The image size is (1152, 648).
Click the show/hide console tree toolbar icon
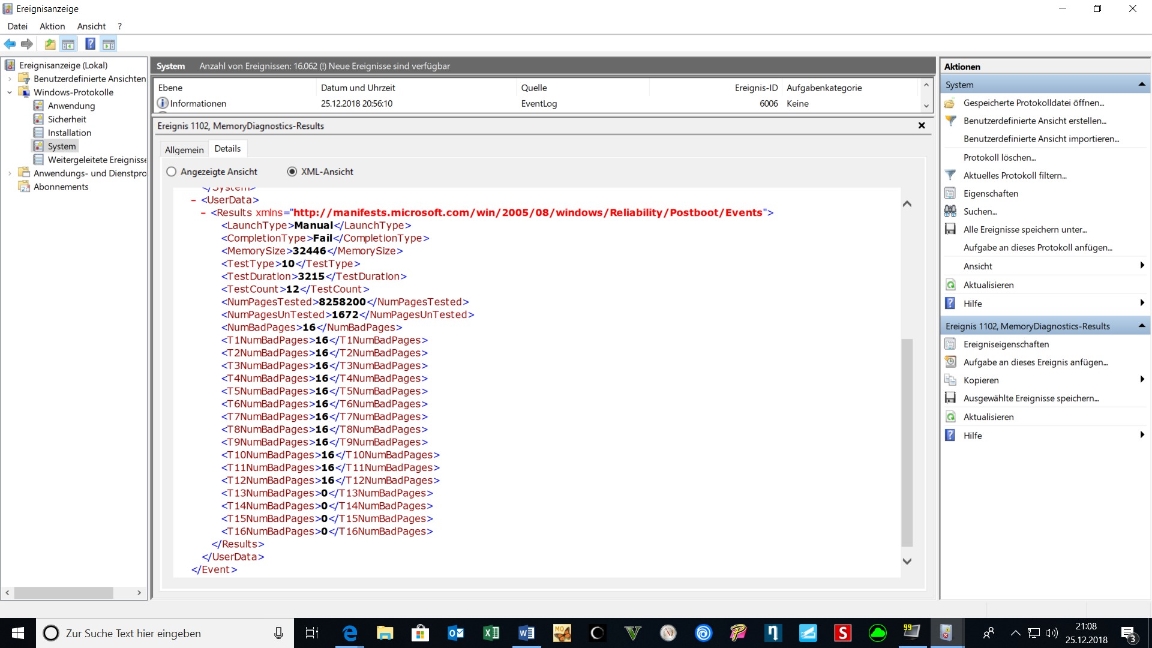coord(68,45)
